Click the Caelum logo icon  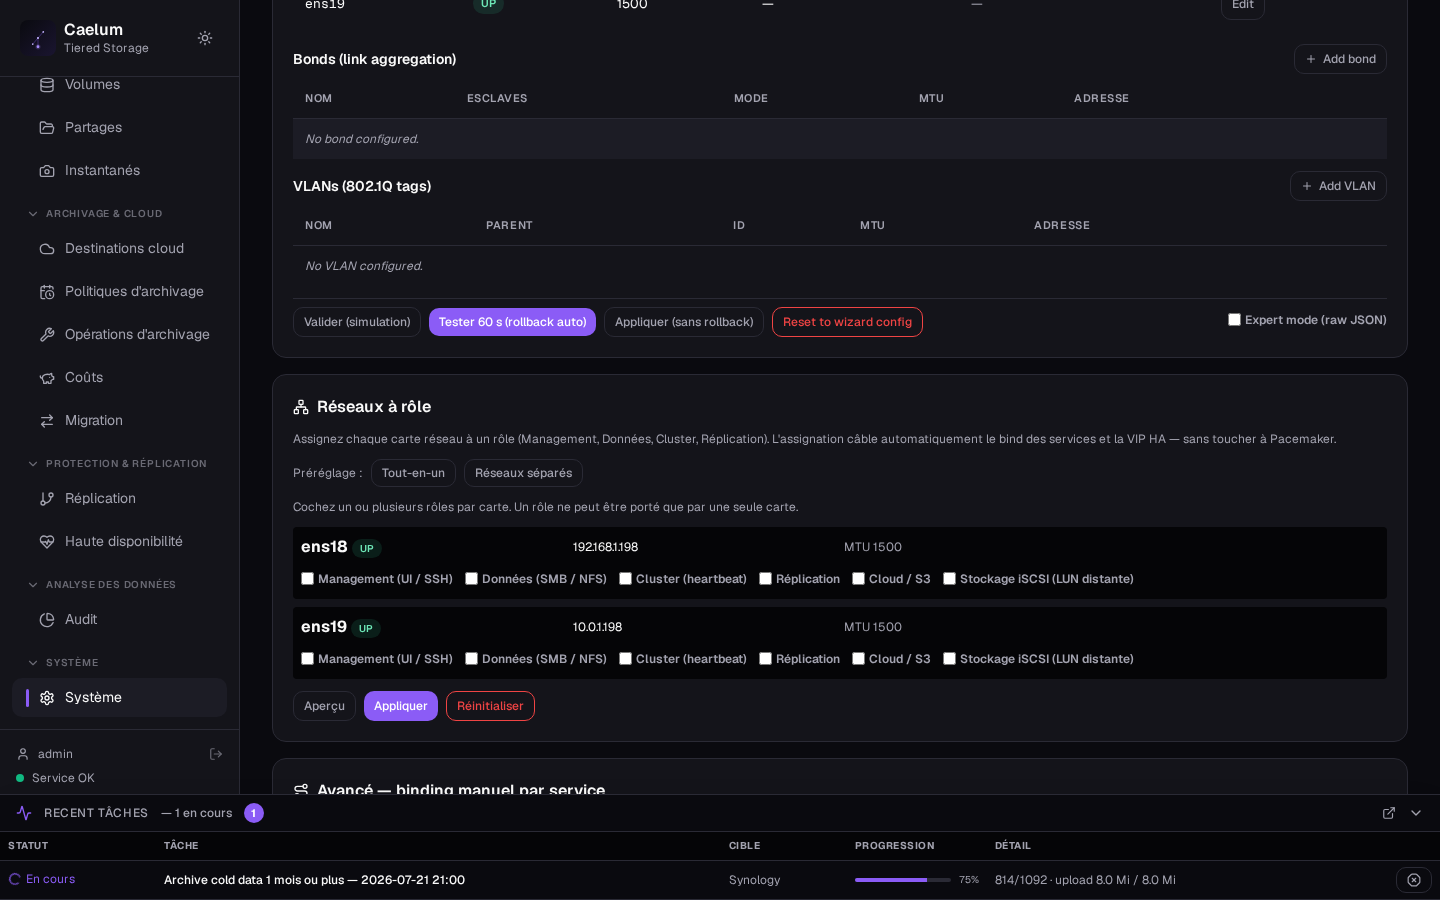(38, 38)
